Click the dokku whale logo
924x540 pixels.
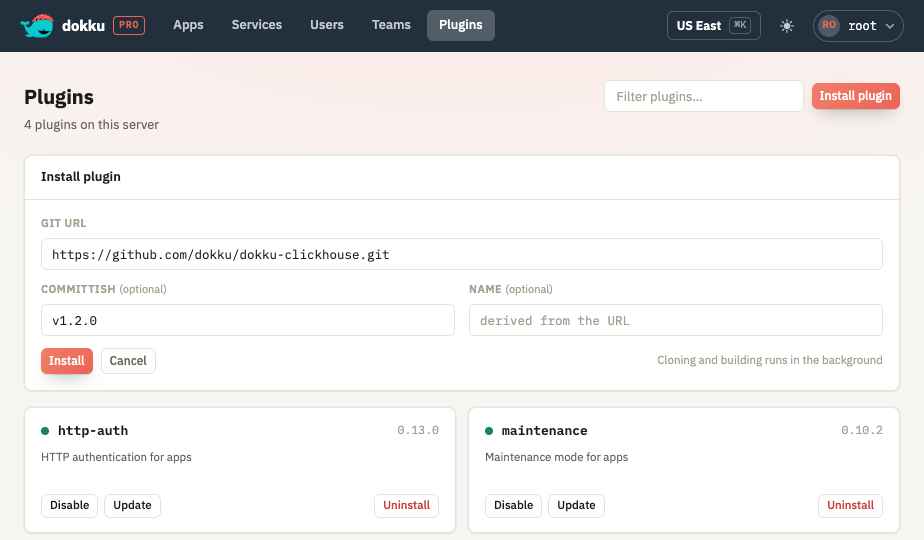[x=37, y=25]
